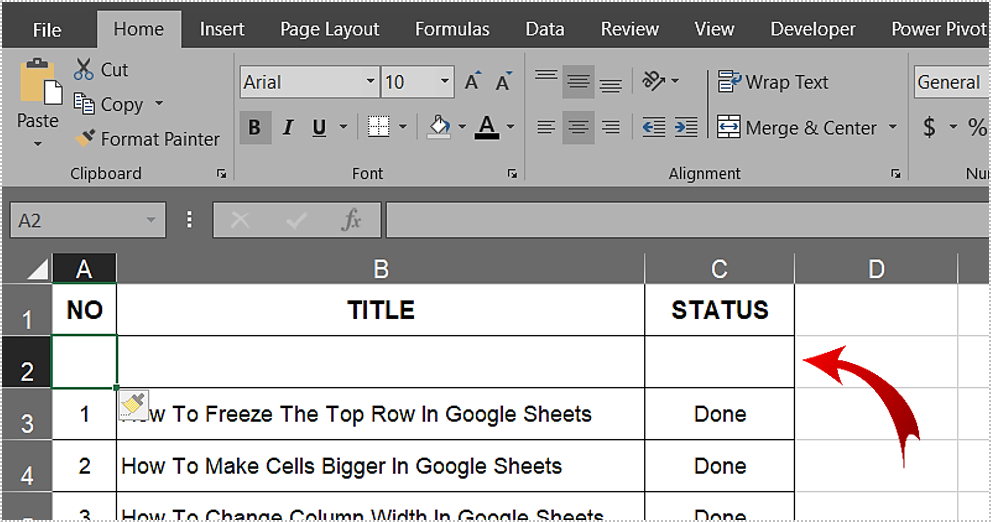Screen dimensions: 991x522
Task: Enable Wrap Text
Action: pyautogui.click(x=773, y=82)
